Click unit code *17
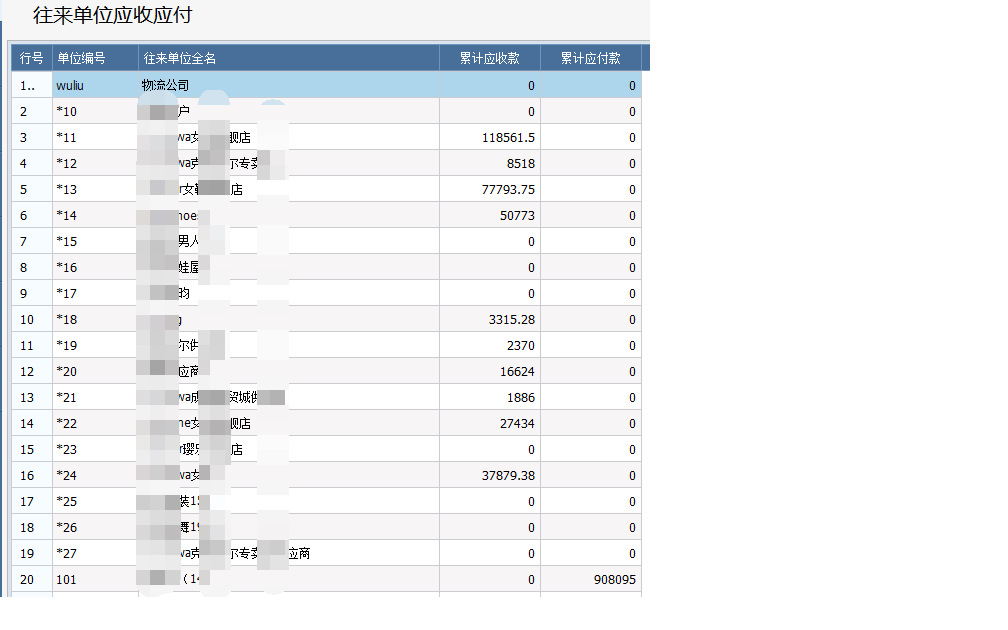1008x630 pixels. pos(95,294)
